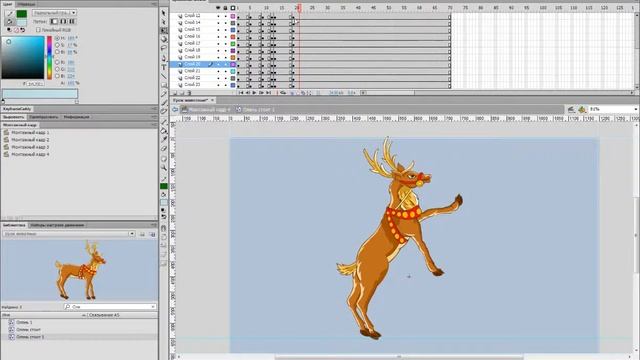Switch to the Выровнять tab

click(14, 117)
